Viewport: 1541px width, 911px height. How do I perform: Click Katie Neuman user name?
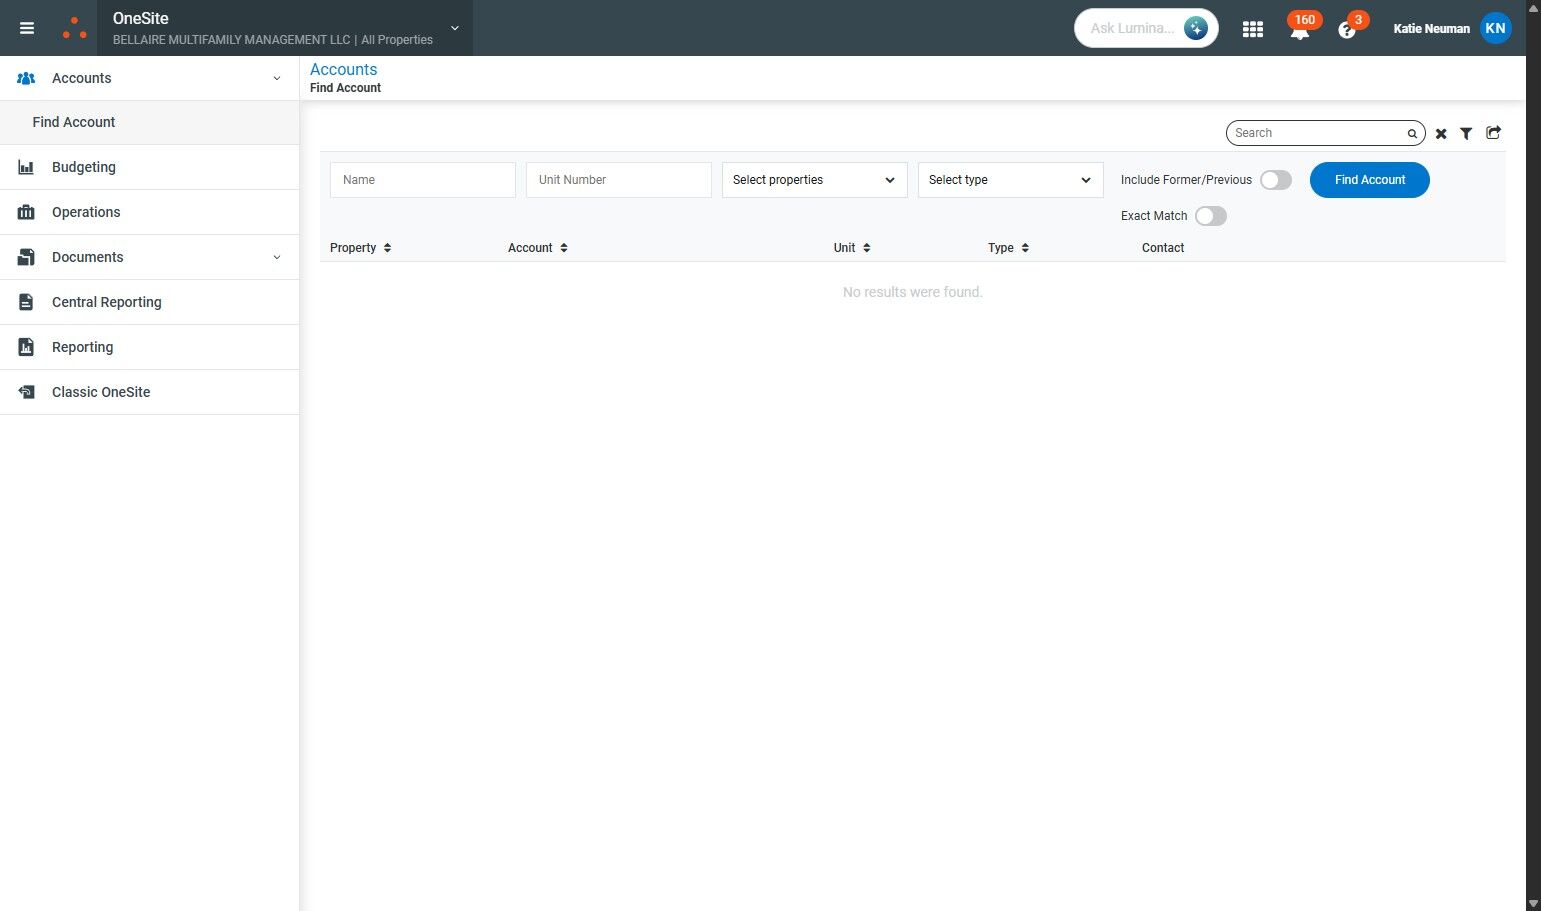pos(1431,29)
